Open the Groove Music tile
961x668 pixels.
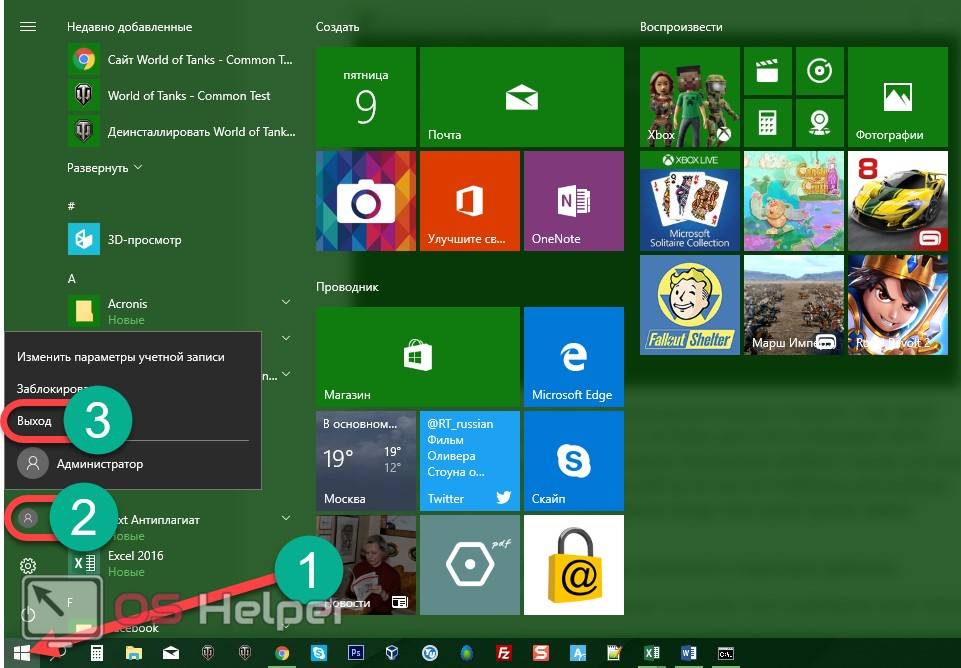[x=819, y=71]
